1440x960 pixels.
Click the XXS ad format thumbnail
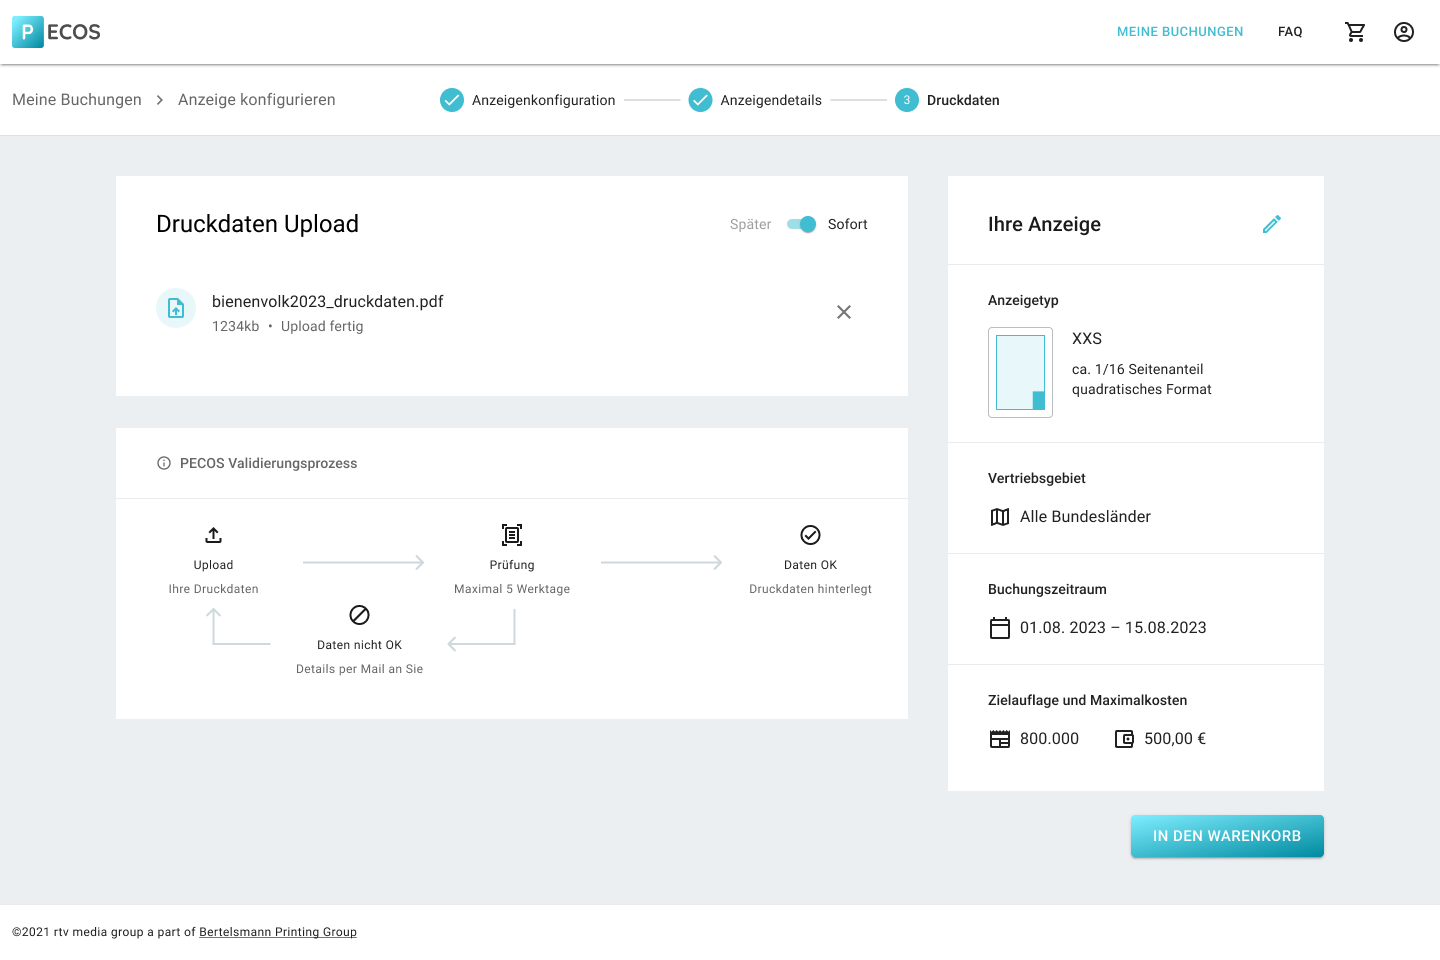pos(1020,372)
